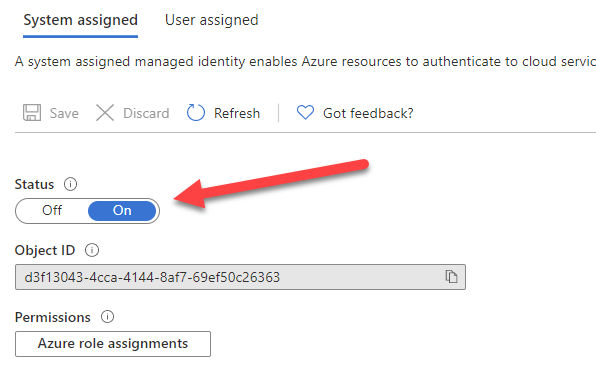Open the Got feedback? link
The image size is (596, 376).
(368, 113)
